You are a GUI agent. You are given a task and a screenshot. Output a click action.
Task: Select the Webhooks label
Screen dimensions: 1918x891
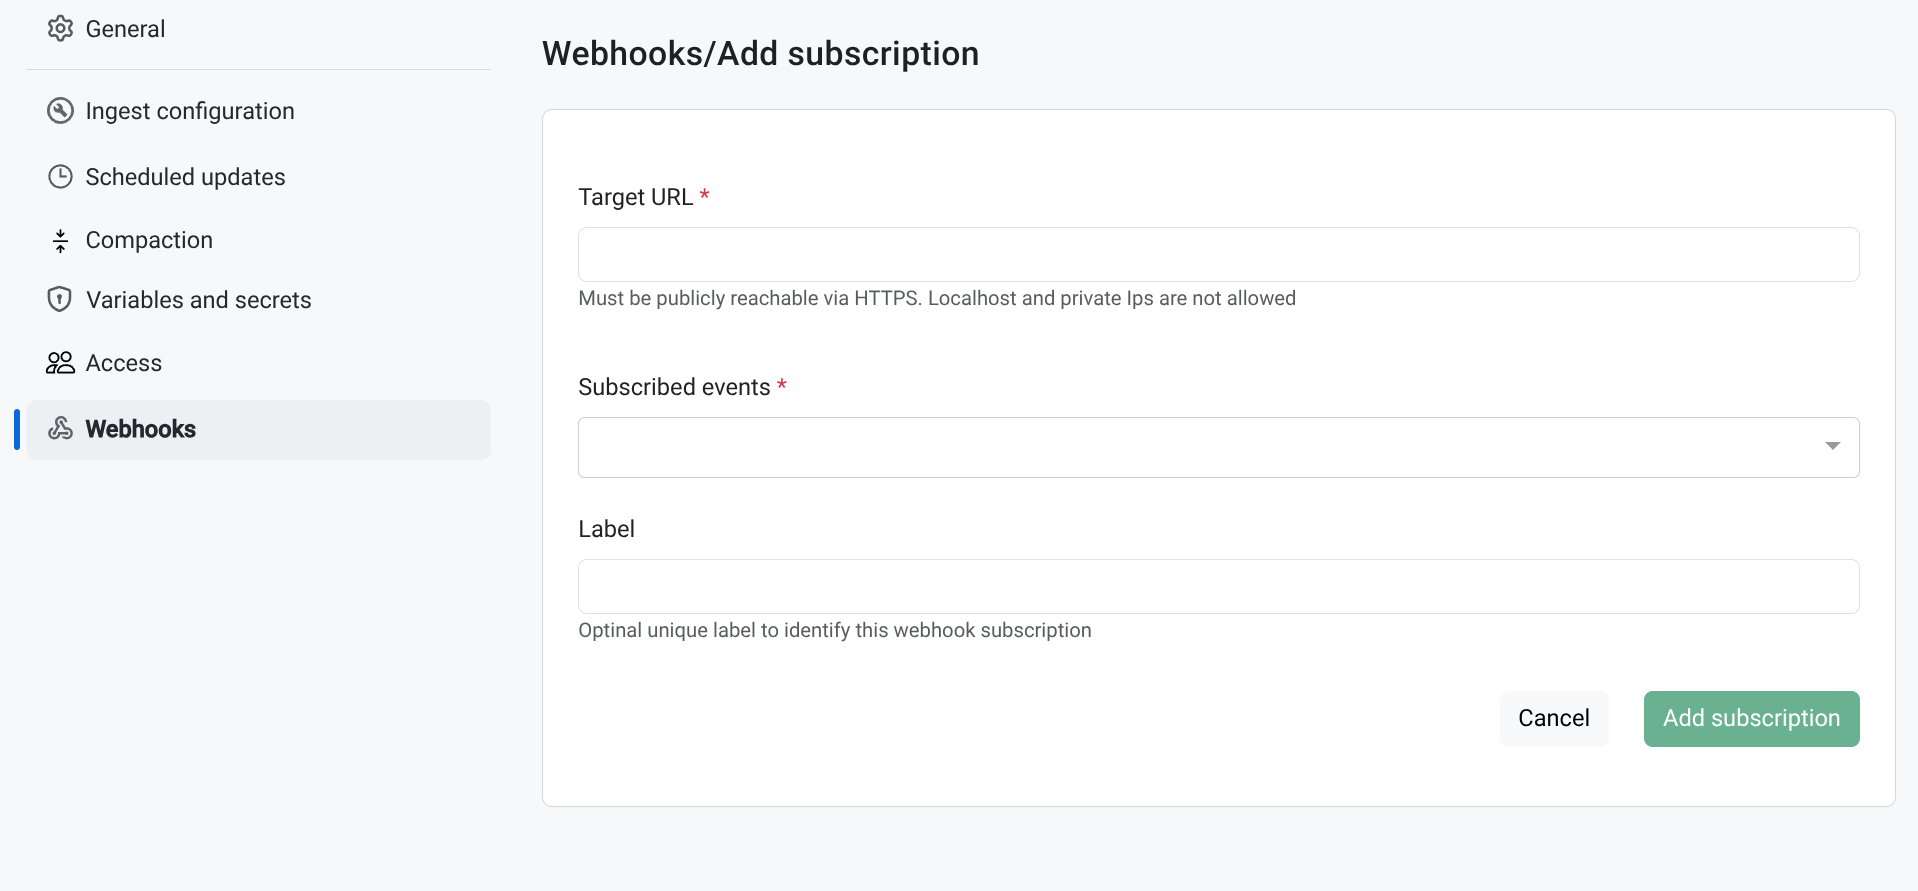140,429
